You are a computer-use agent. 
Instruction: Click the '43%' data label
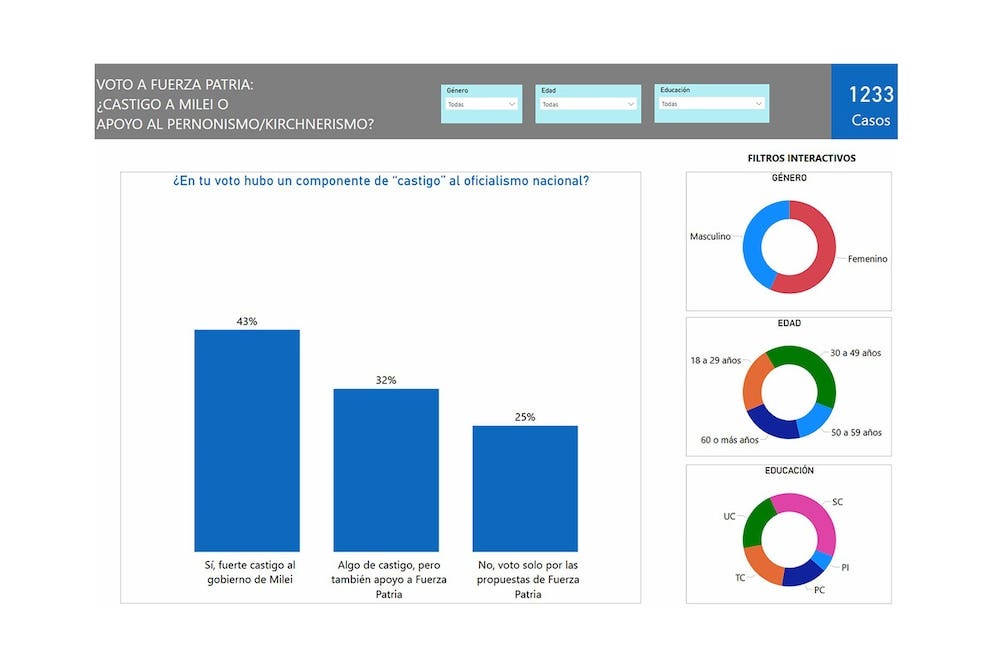[247, 321]
